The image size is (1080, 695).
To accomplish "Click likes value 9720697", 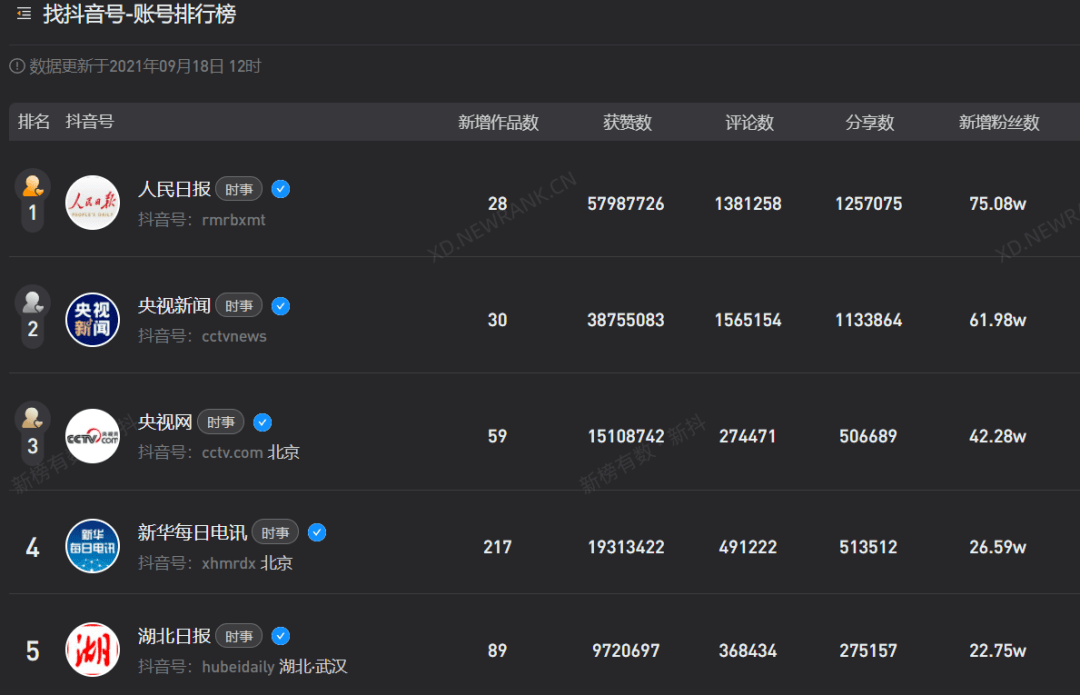I will coord(625,651).
